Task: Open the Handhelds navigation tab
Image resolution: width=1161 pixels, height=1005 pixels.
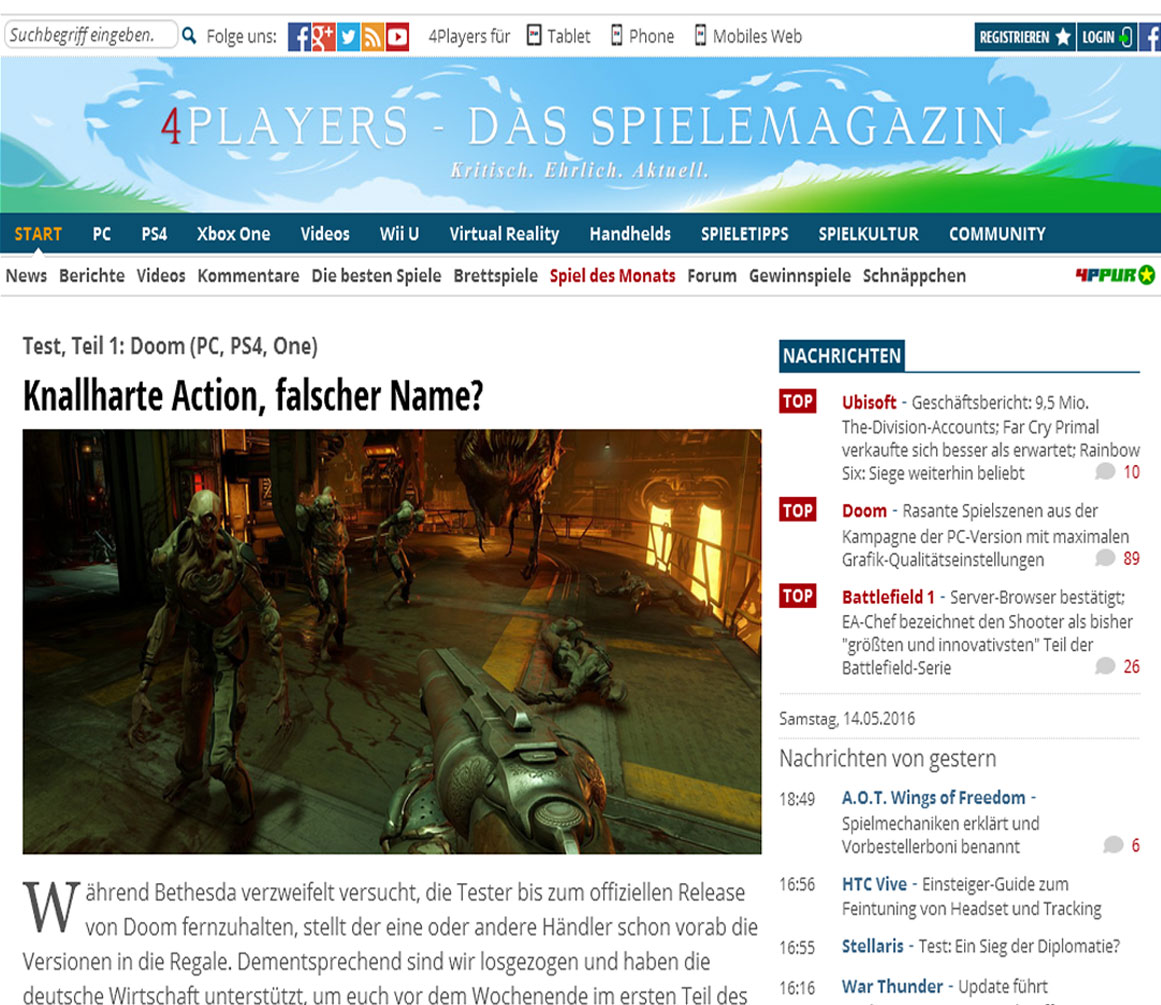Action: (x=630, y=234)
